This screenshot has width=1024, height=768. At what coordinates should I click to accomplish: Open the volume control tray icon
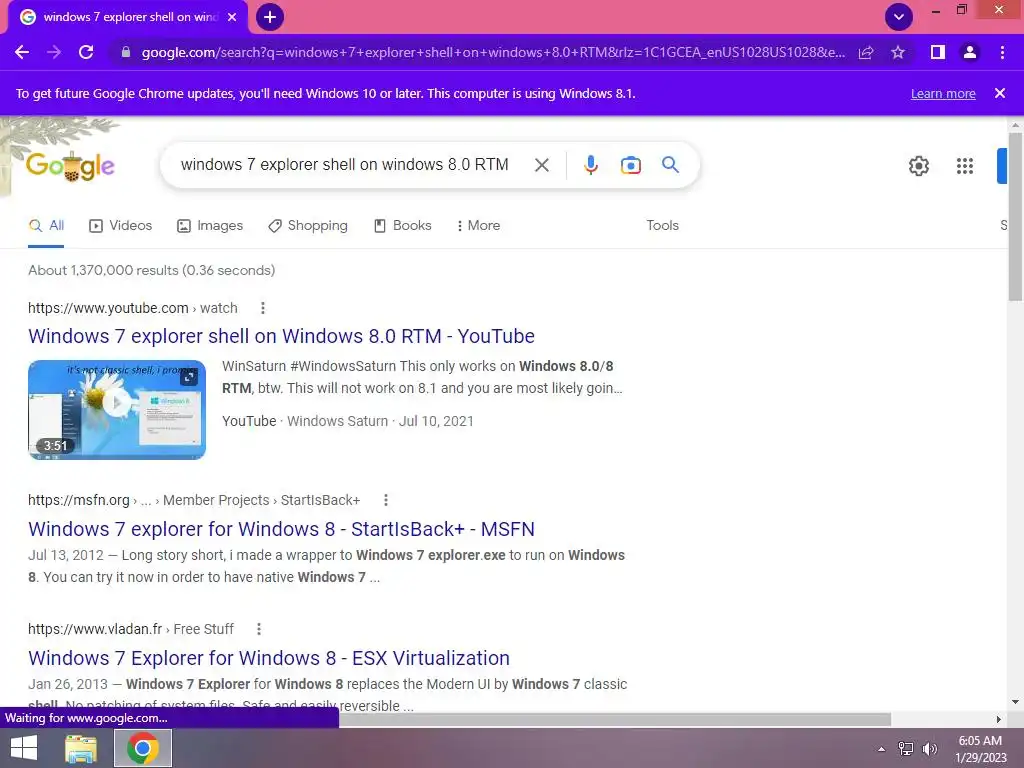(929, 749)
